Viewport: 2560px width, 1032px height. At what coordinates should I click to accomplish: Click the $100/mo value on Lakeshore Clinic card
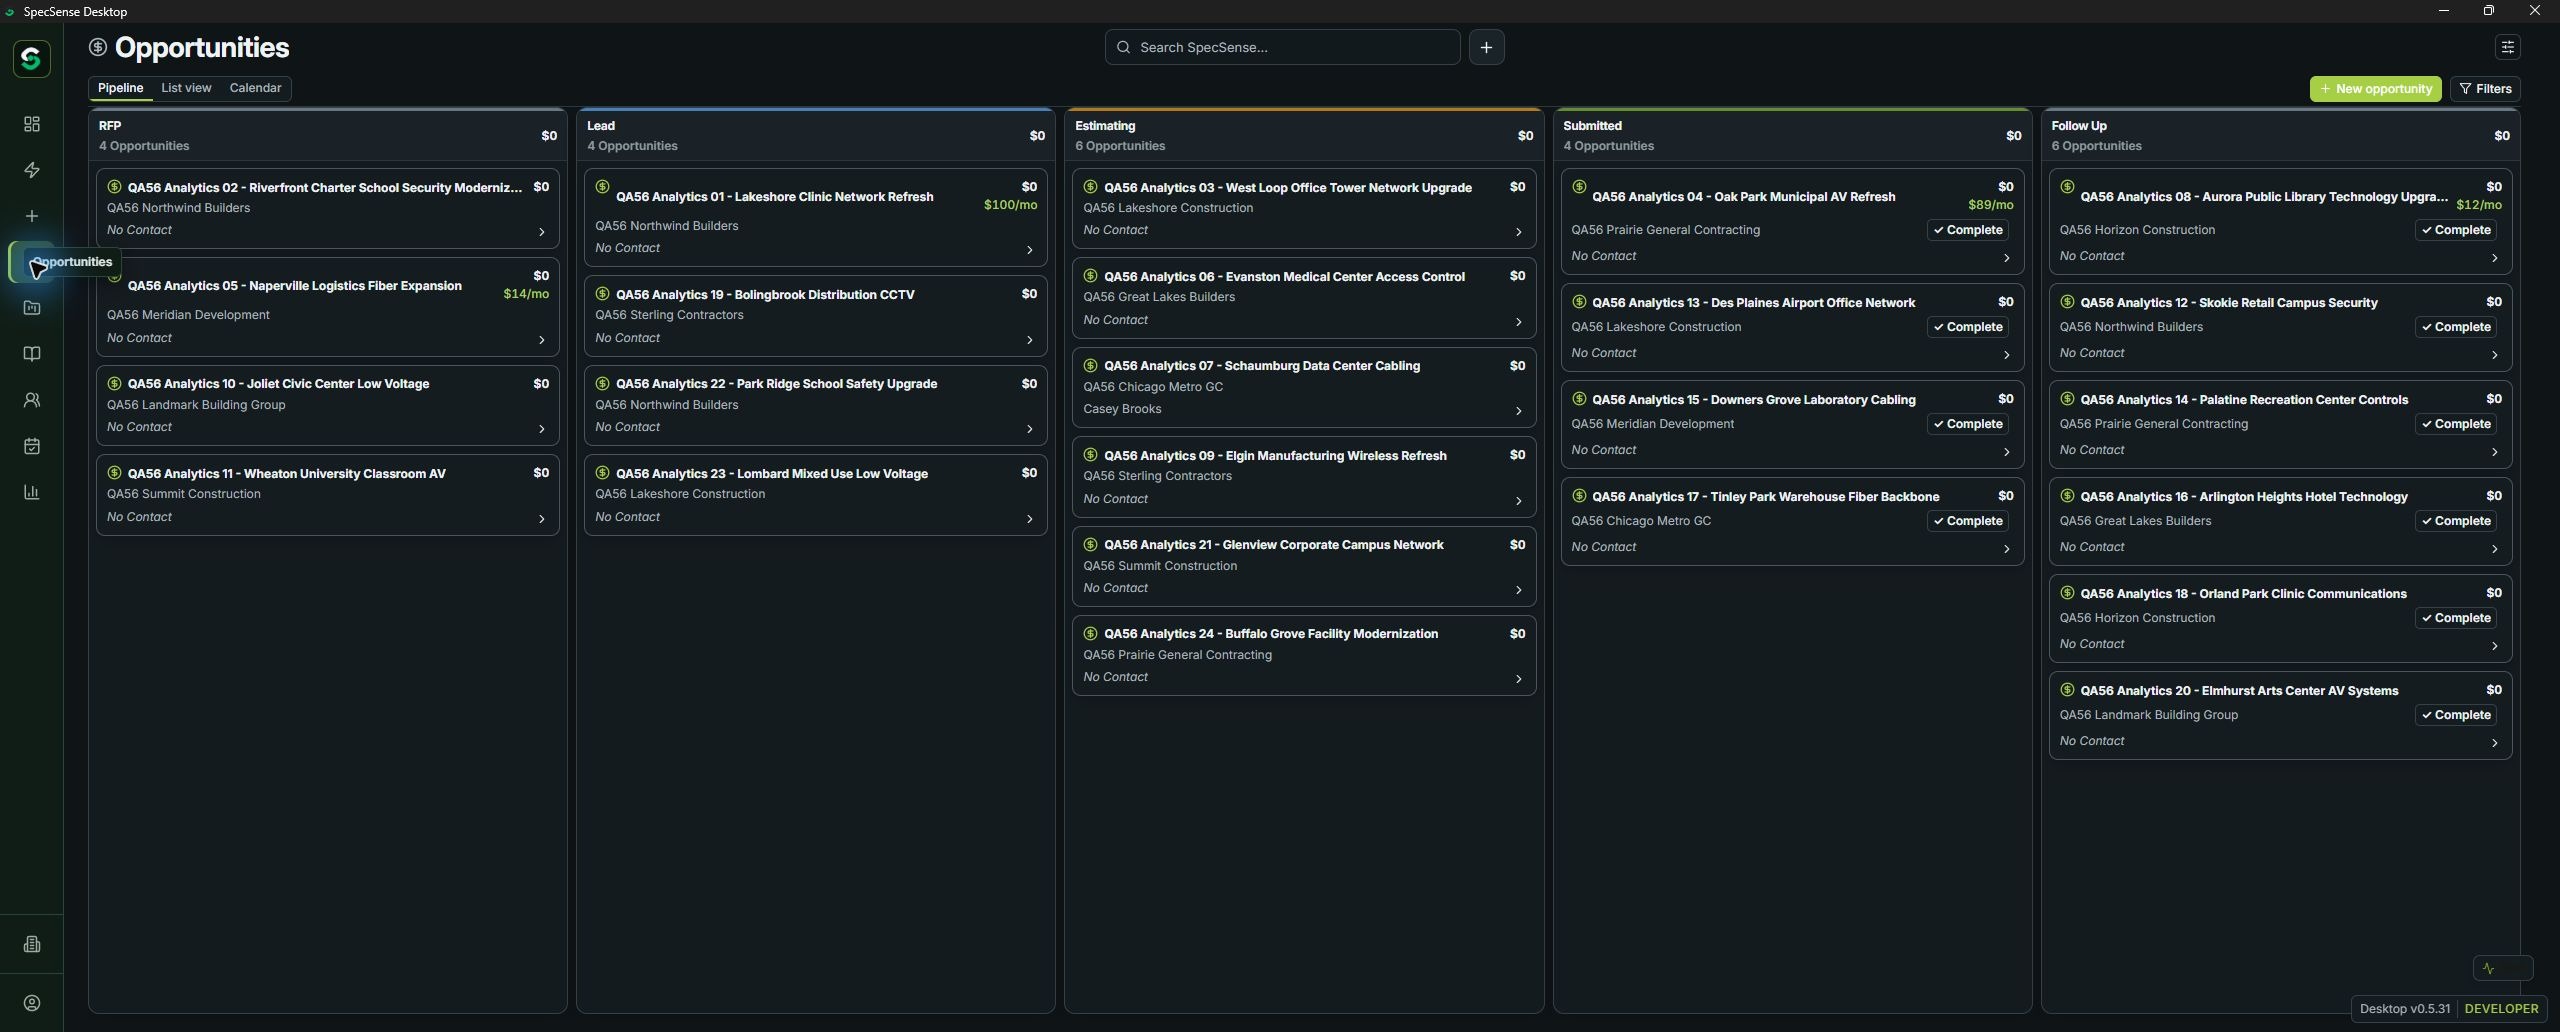tap(1010, 205)
